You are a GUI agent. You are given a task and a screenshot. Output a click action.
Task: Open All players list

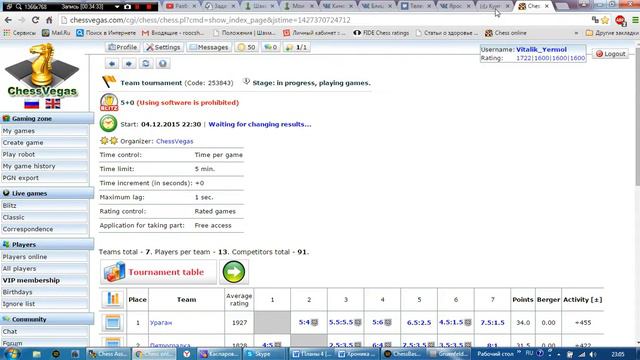(x=44, y=269)
